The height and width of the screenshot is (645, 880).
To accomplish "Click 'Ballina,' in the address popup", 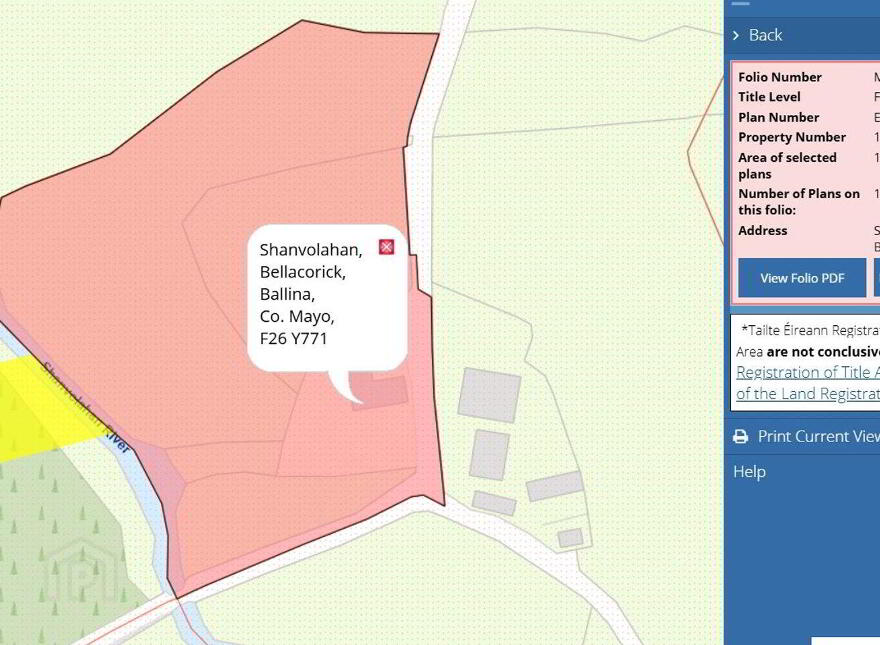I will (x=287, y=294).
